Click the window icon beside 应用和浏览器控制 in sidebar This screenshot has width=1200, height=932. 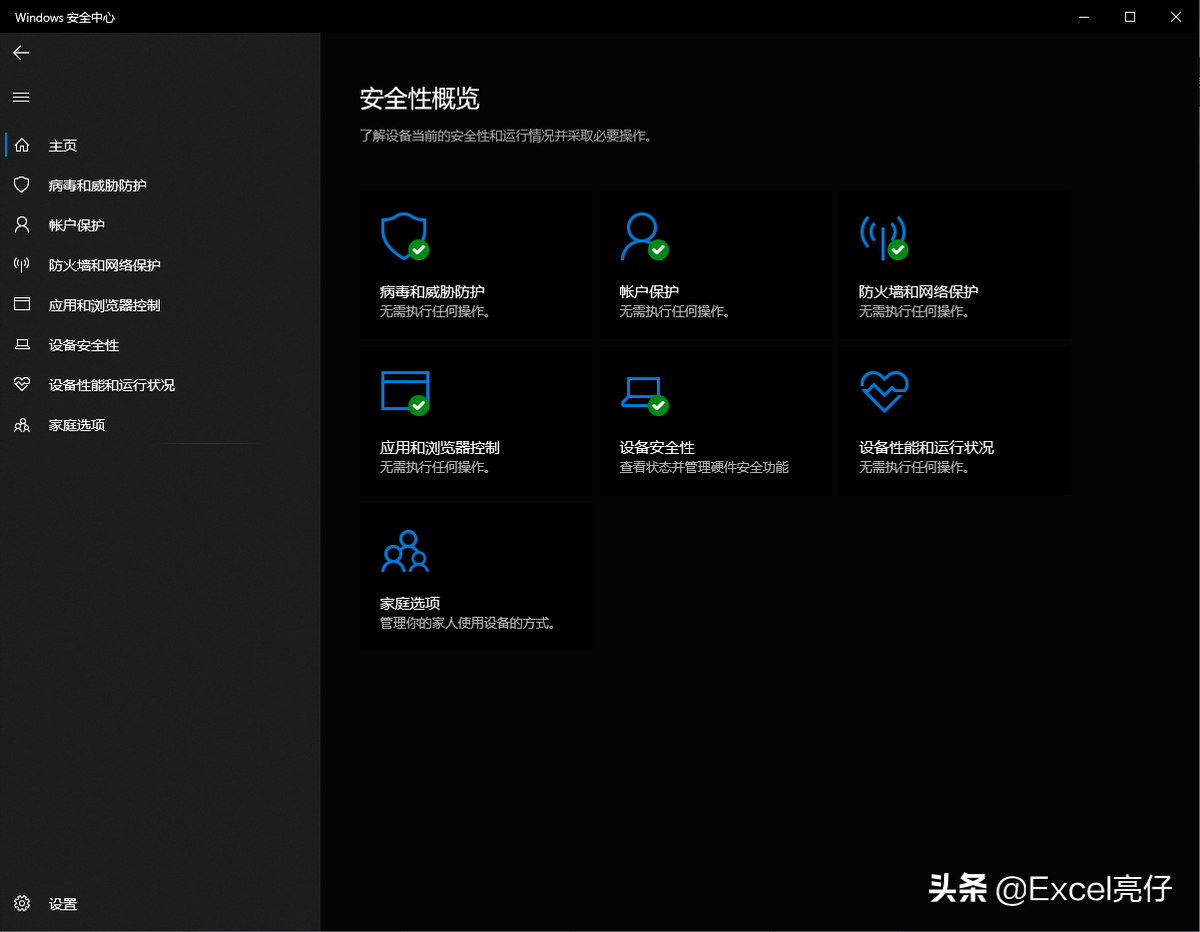pyautogui.click(x=22, y=305)
